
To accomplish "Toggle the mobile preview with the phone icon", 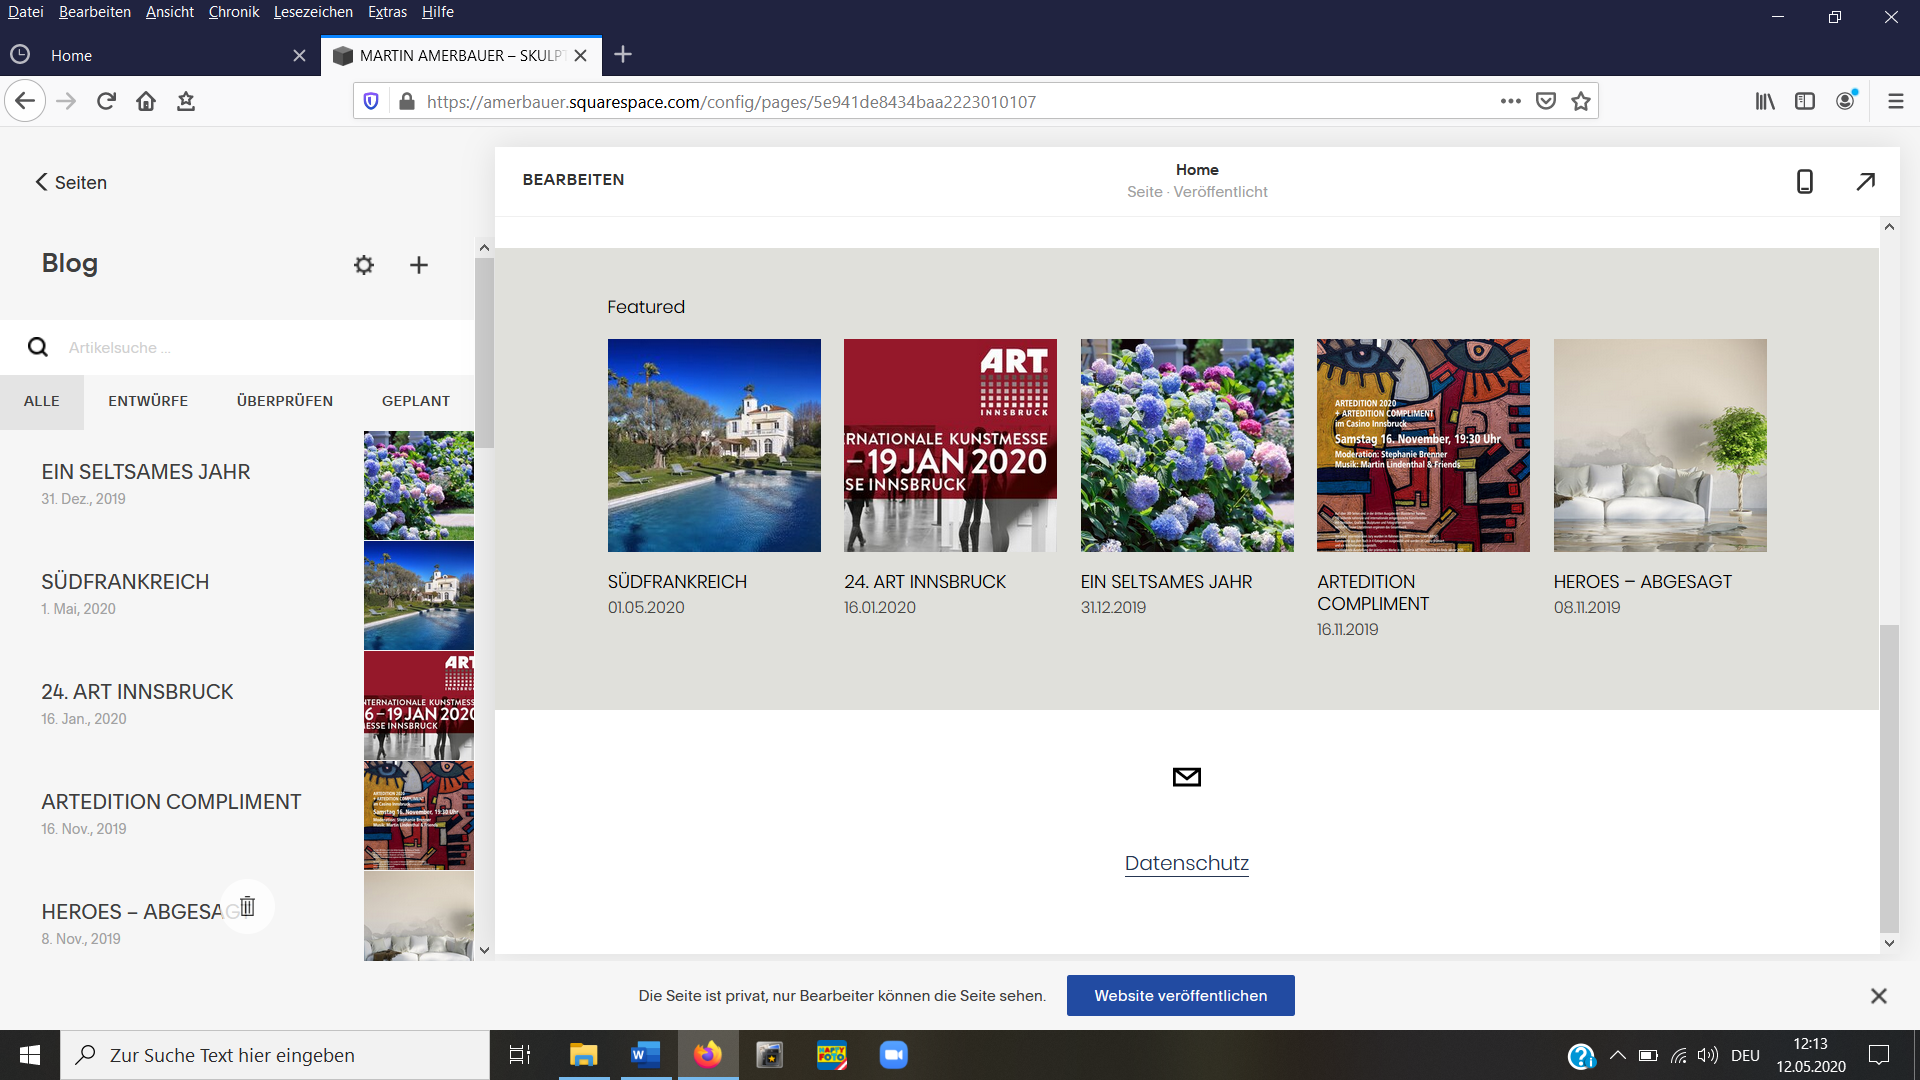I will (1804, 181).
